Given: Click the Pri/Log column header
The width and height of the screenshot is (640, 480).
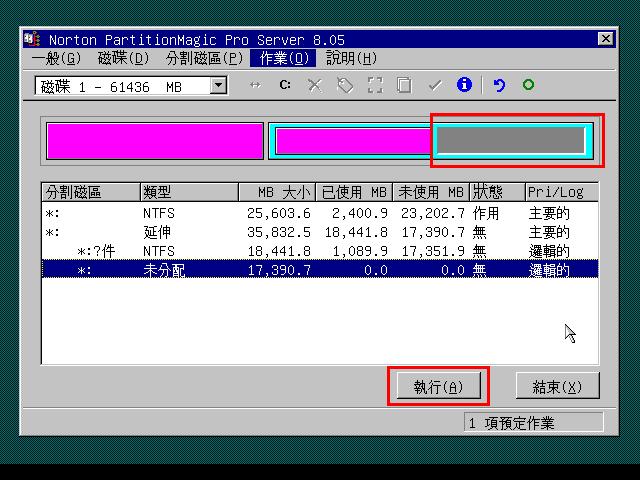Looking at the screenshot, I should pos(562,192).
